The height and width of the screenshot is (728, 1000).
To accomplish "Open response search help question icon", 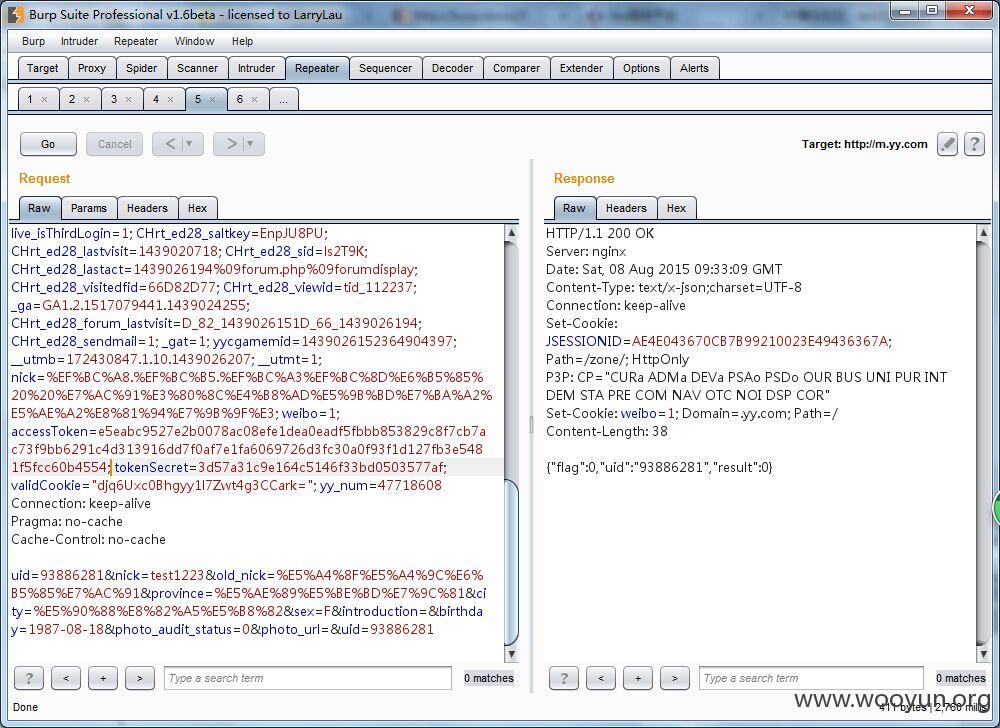I will (x=564, y=678).
